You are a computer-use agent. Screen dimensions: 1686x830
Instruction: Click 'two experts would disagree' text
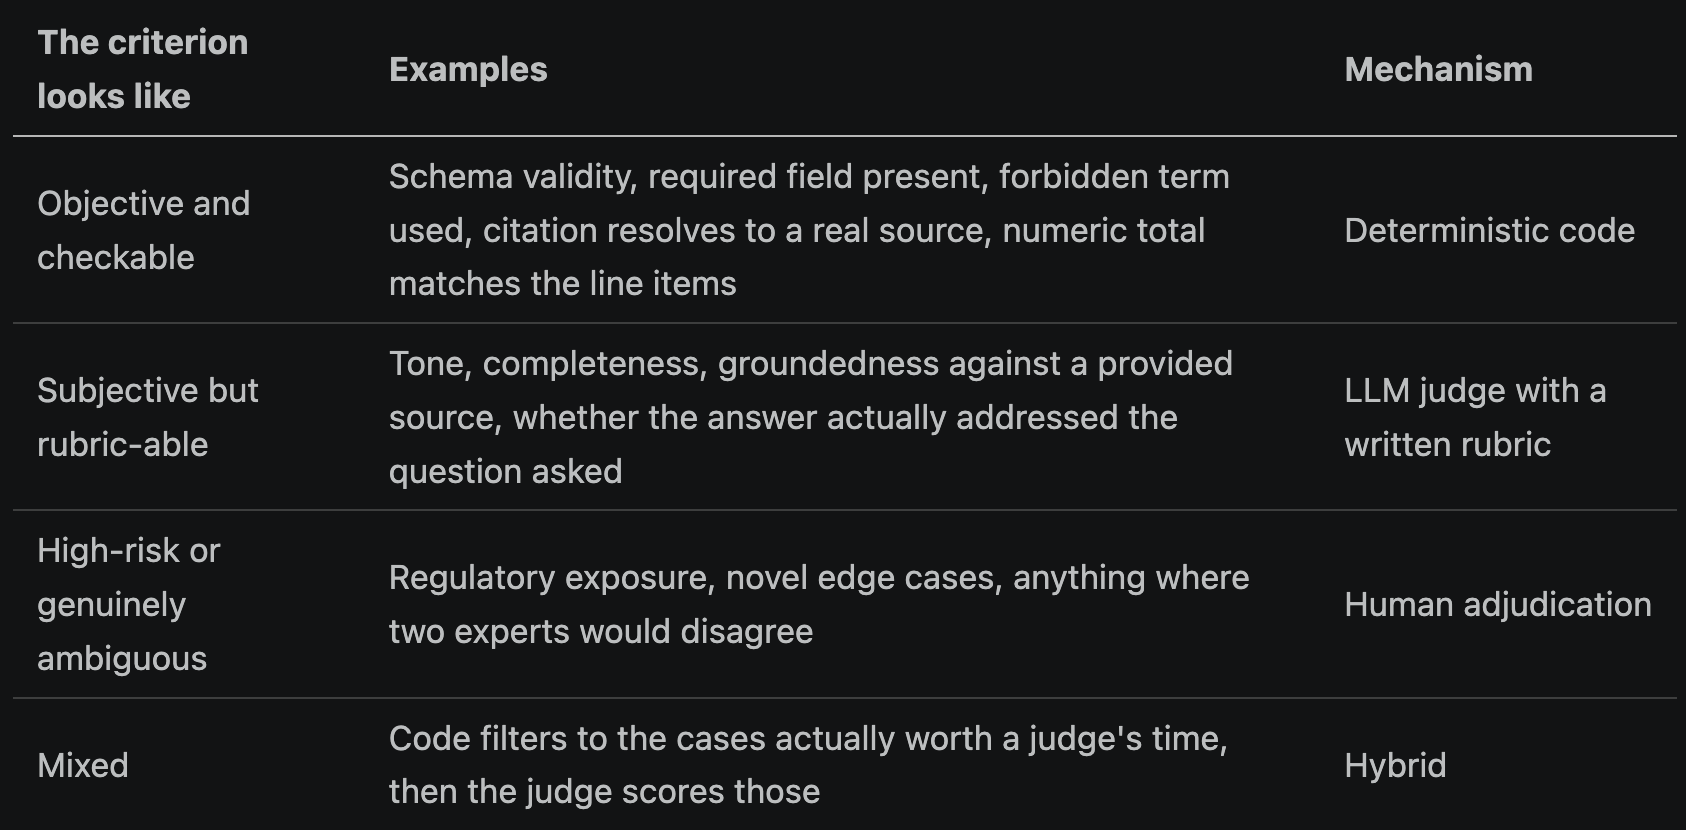[x=601, y=631]
